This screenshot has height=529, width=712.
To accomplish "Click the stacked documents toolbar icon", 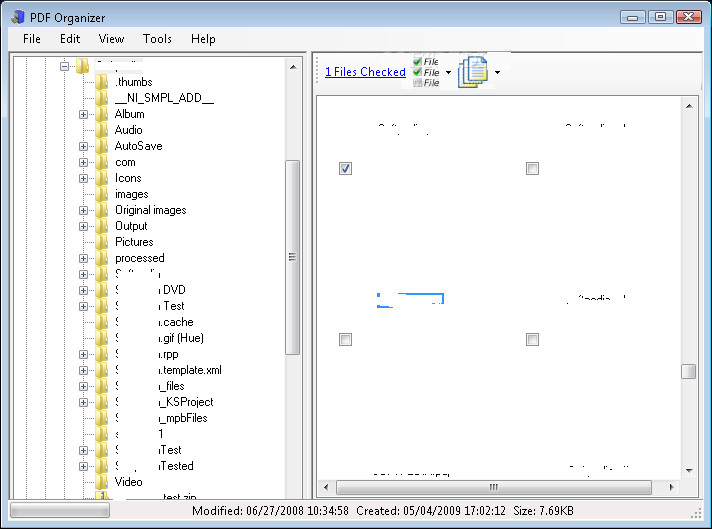I will tap(473, 72).
